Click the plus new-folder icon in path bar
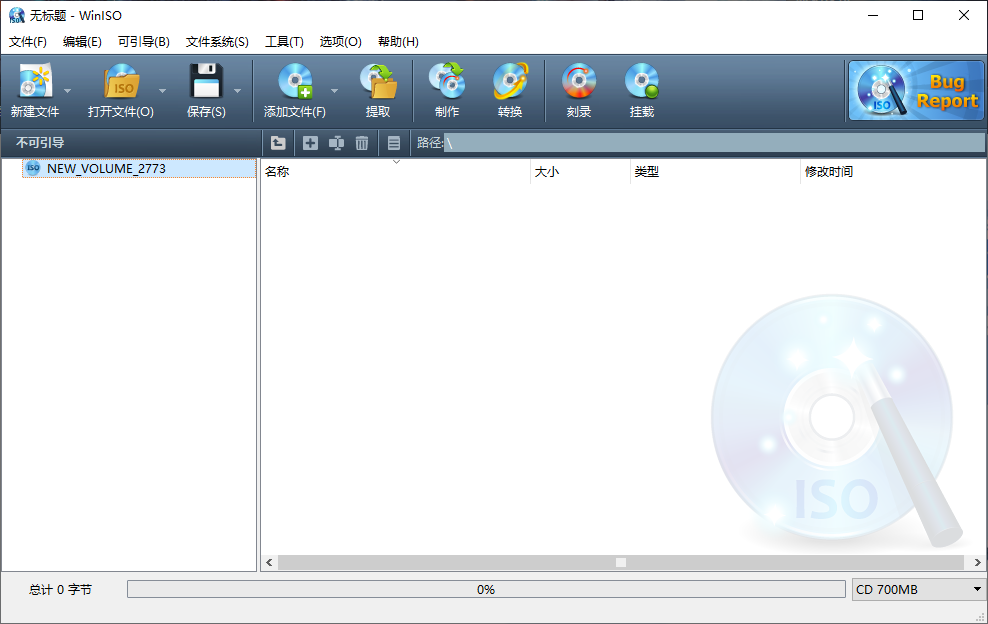The height and width of the screenshot is (624, 988). click(310, 143)
